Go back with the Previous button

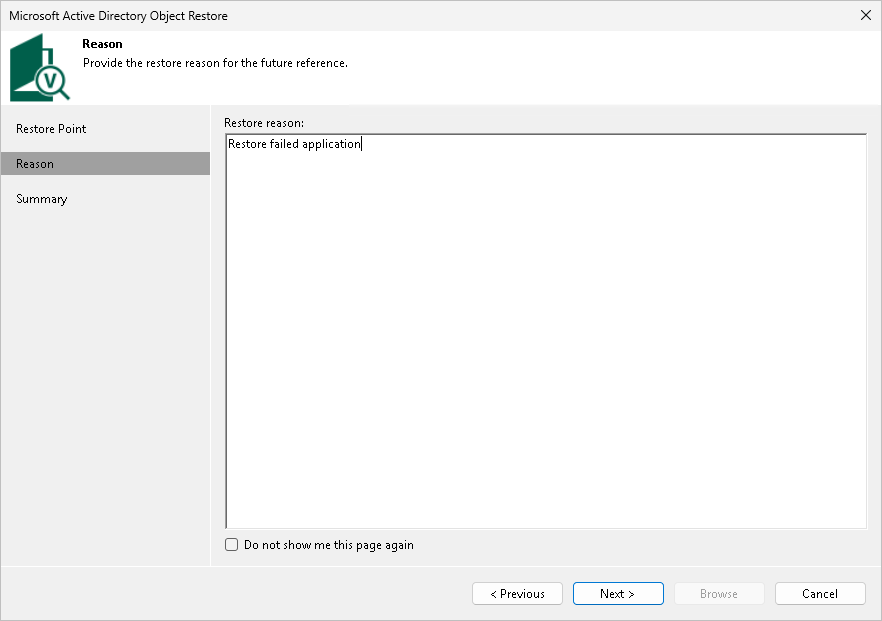point(518,593)
